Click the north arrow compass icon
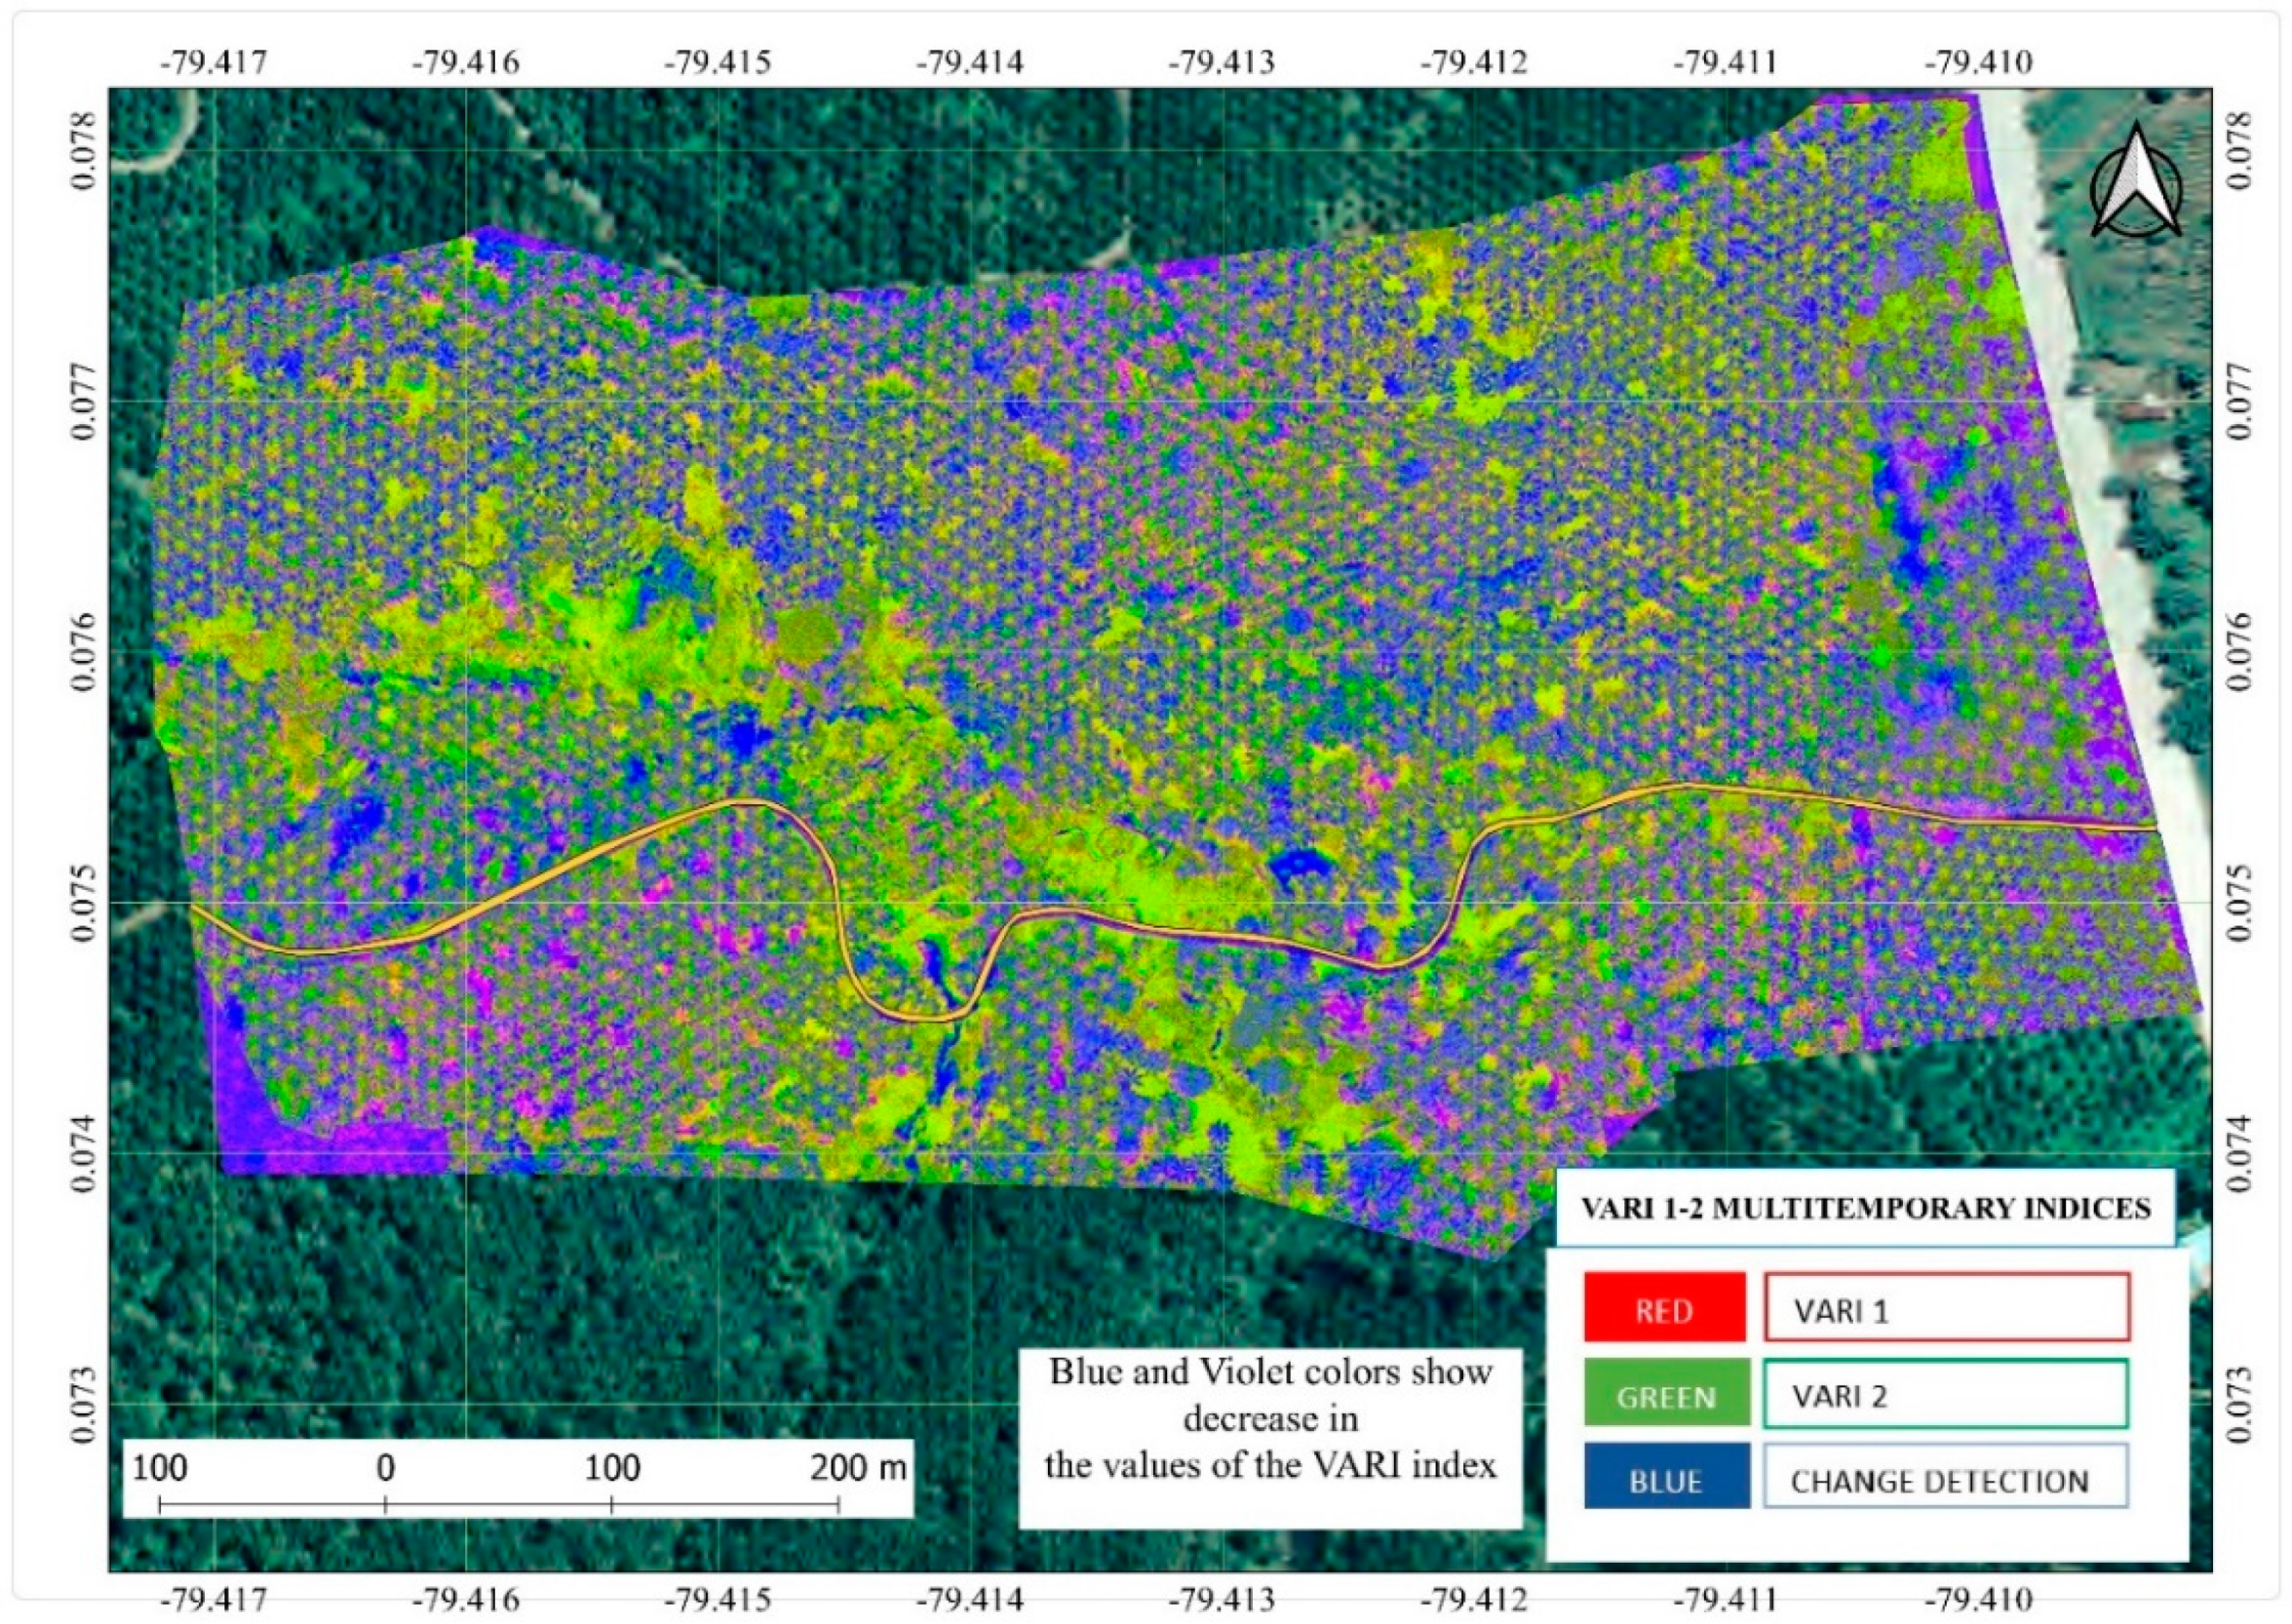Image resolution: width=2292 pixels, height=1624 pixels. tap(2134, 186)
